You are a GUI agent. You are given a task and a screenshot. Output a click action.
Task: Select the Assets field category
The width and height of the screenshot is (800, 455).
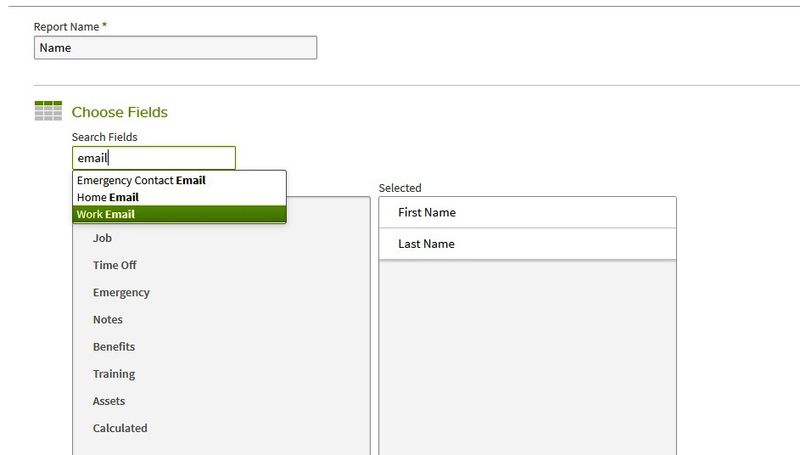pos(109,400)
